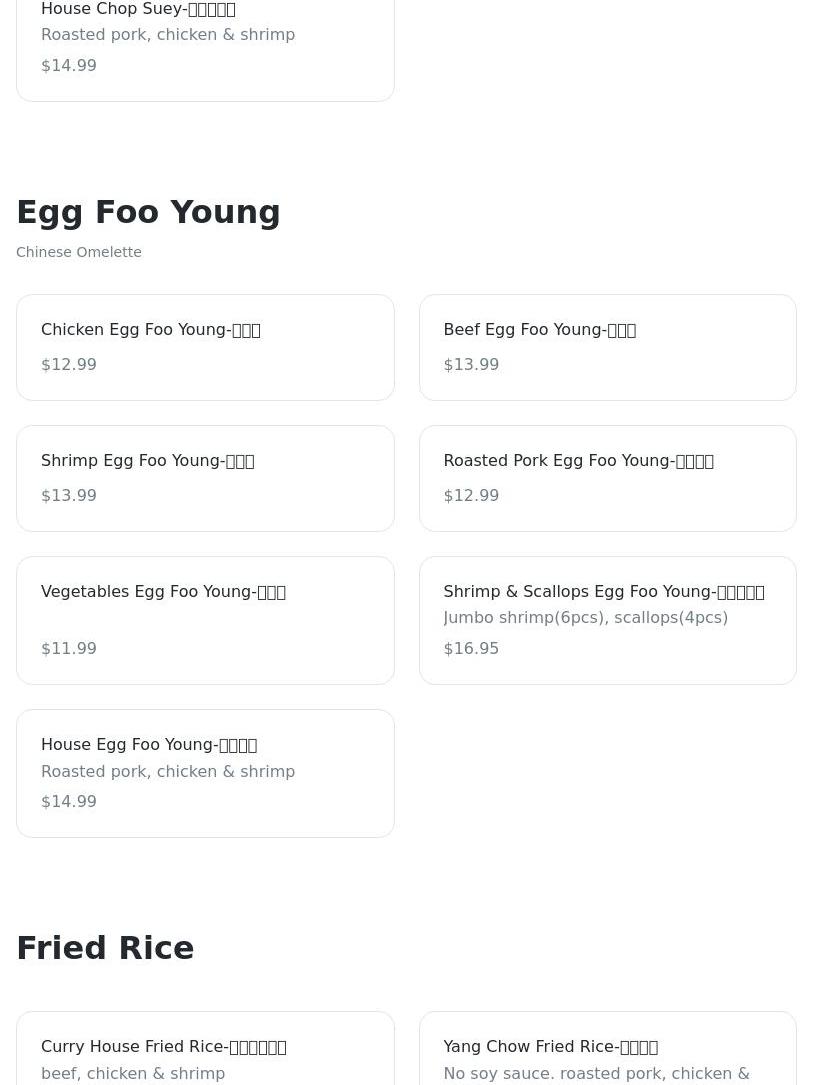Screen dimensions: 813x1085
Task: Click the Egg Foo Young section heading
Action: (x=148, y=212)
